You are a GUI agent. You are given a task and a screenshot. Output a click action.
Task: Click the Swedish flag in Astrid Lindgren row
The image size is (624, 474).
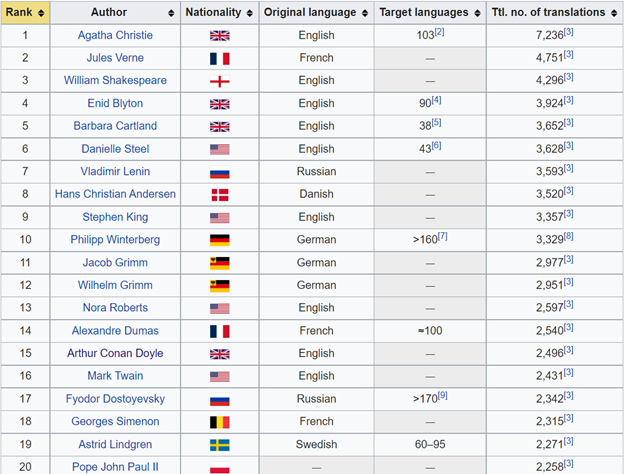tap(220, 445)
